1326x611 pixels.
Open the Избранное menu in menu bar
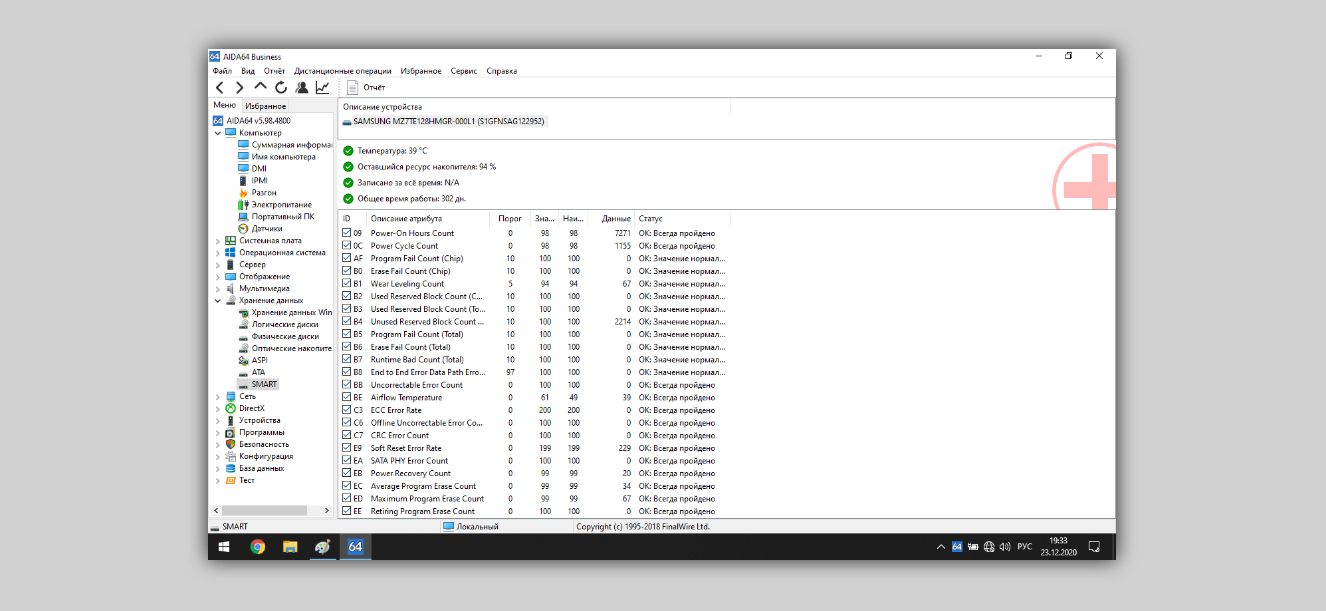pos(421,71)
